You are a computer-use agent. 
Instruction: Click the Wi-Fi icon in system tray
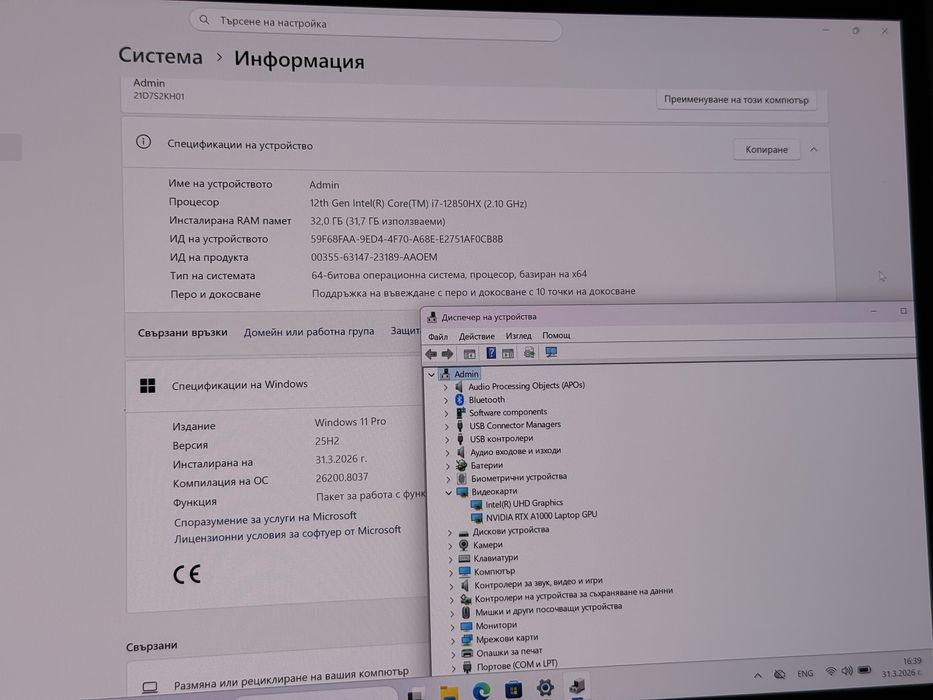[x=831, y=671]
